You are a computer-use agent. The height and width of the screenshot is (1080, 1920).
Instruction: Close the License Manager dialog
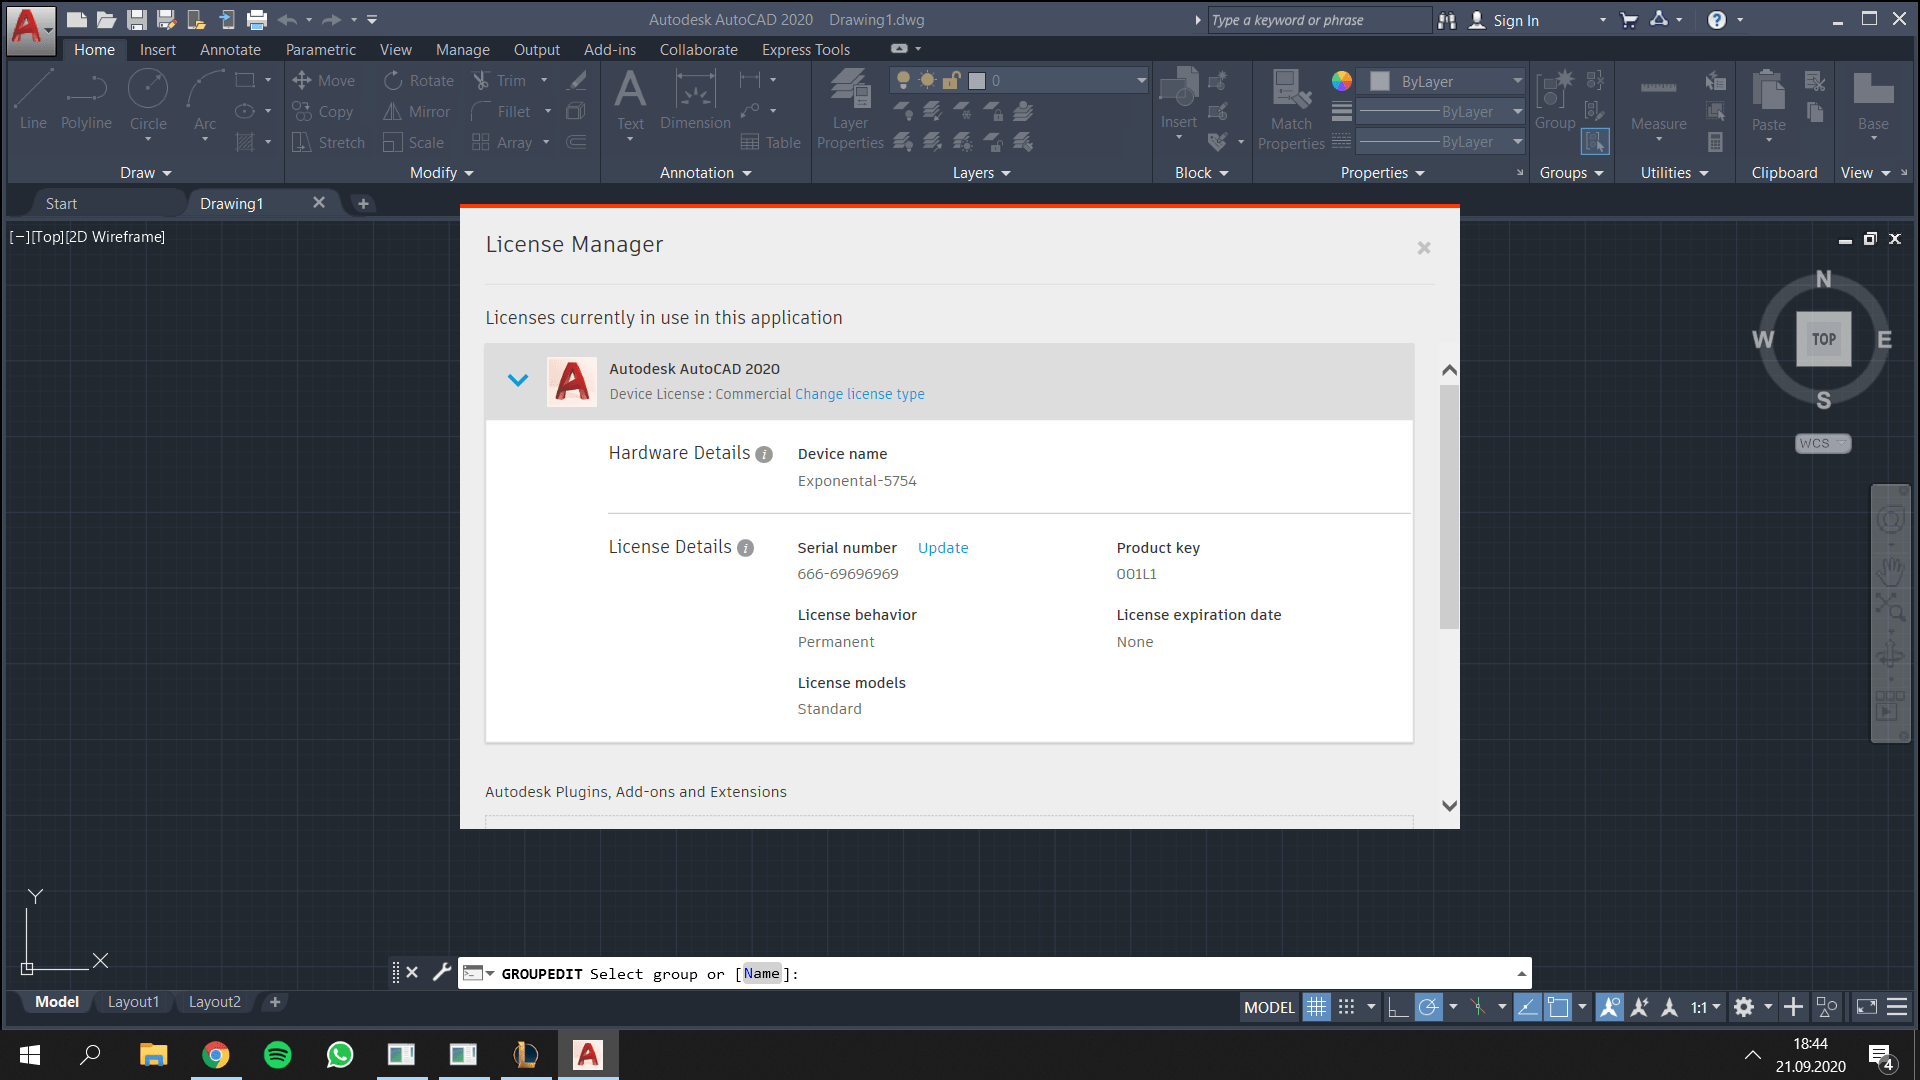(1424, 247)
